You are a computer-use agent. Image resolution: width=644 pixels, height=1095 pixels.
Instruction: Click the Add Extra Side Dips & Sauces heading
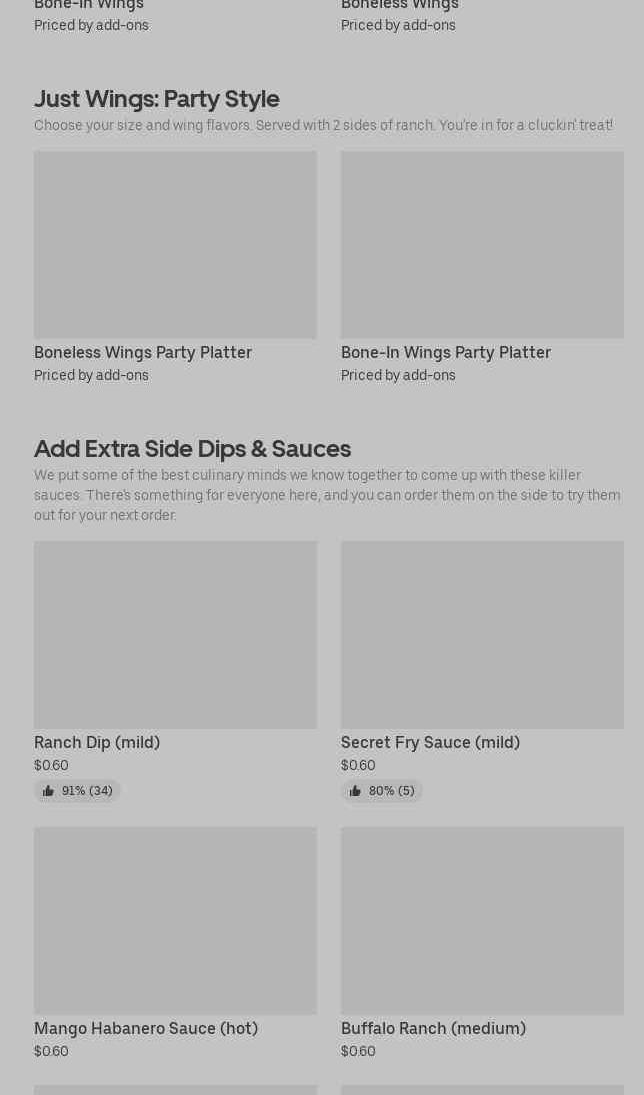click(192, 449)
